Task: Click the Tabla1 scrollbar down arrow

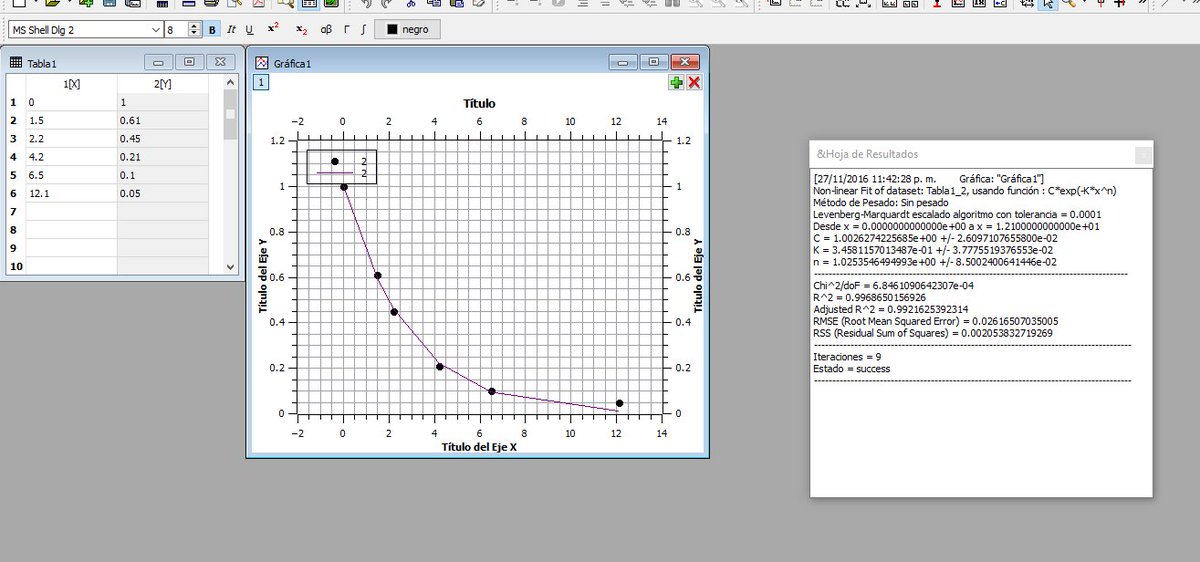Action: pyautogui.click(x=231, y=266)
